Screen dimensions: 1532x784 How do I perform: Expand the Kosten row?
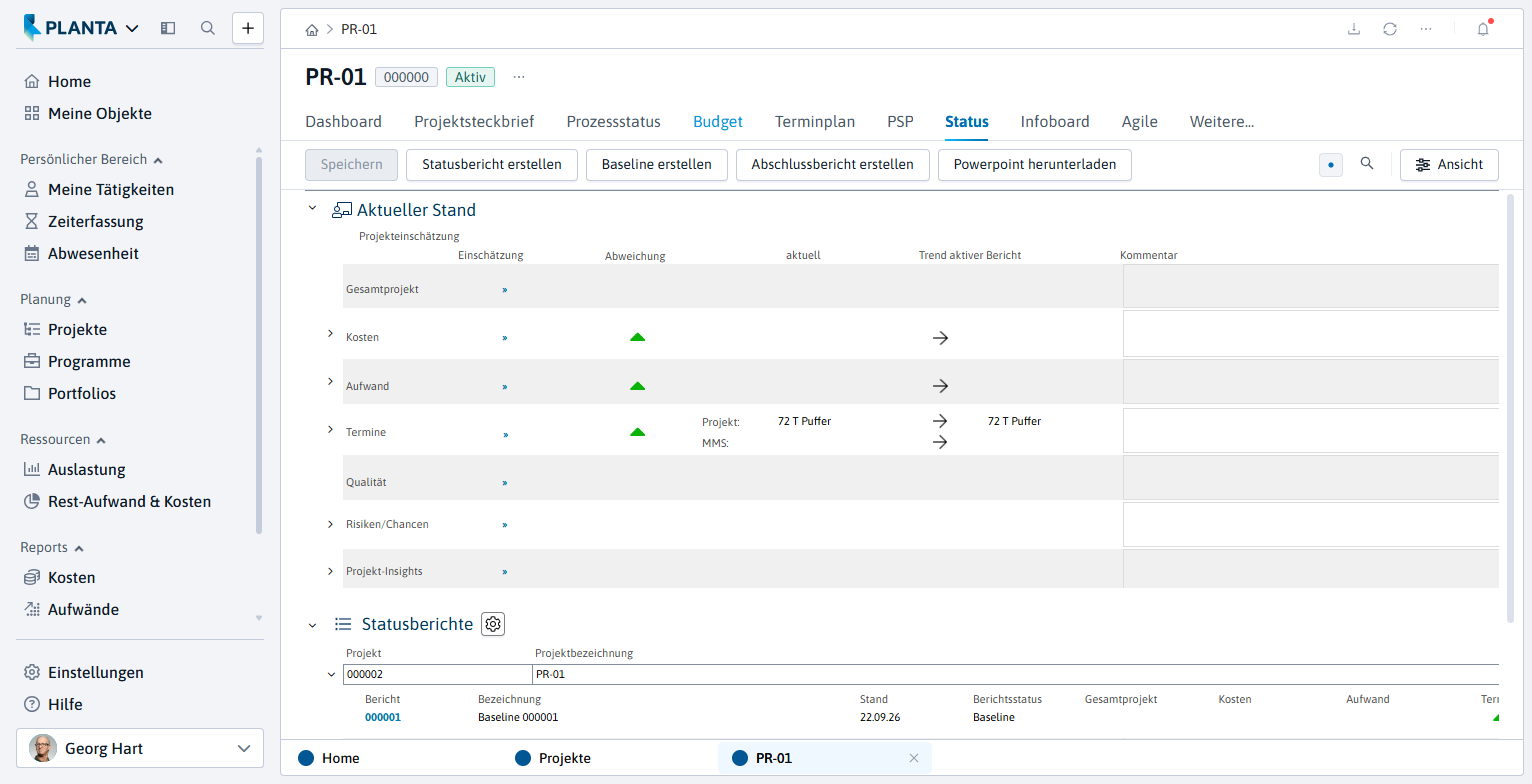point(330,333)
